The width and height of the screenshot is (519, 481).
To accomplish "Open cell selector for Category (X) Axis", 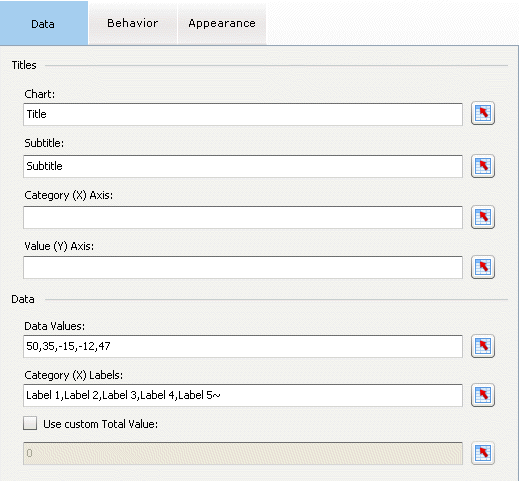I will [x=483, y=217].
